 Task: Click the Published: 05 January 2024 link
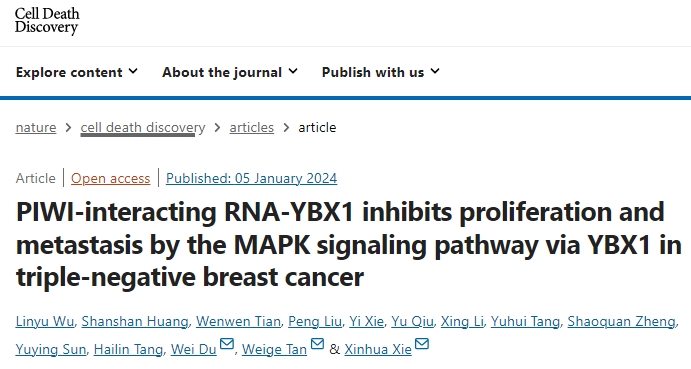(252, 178)
